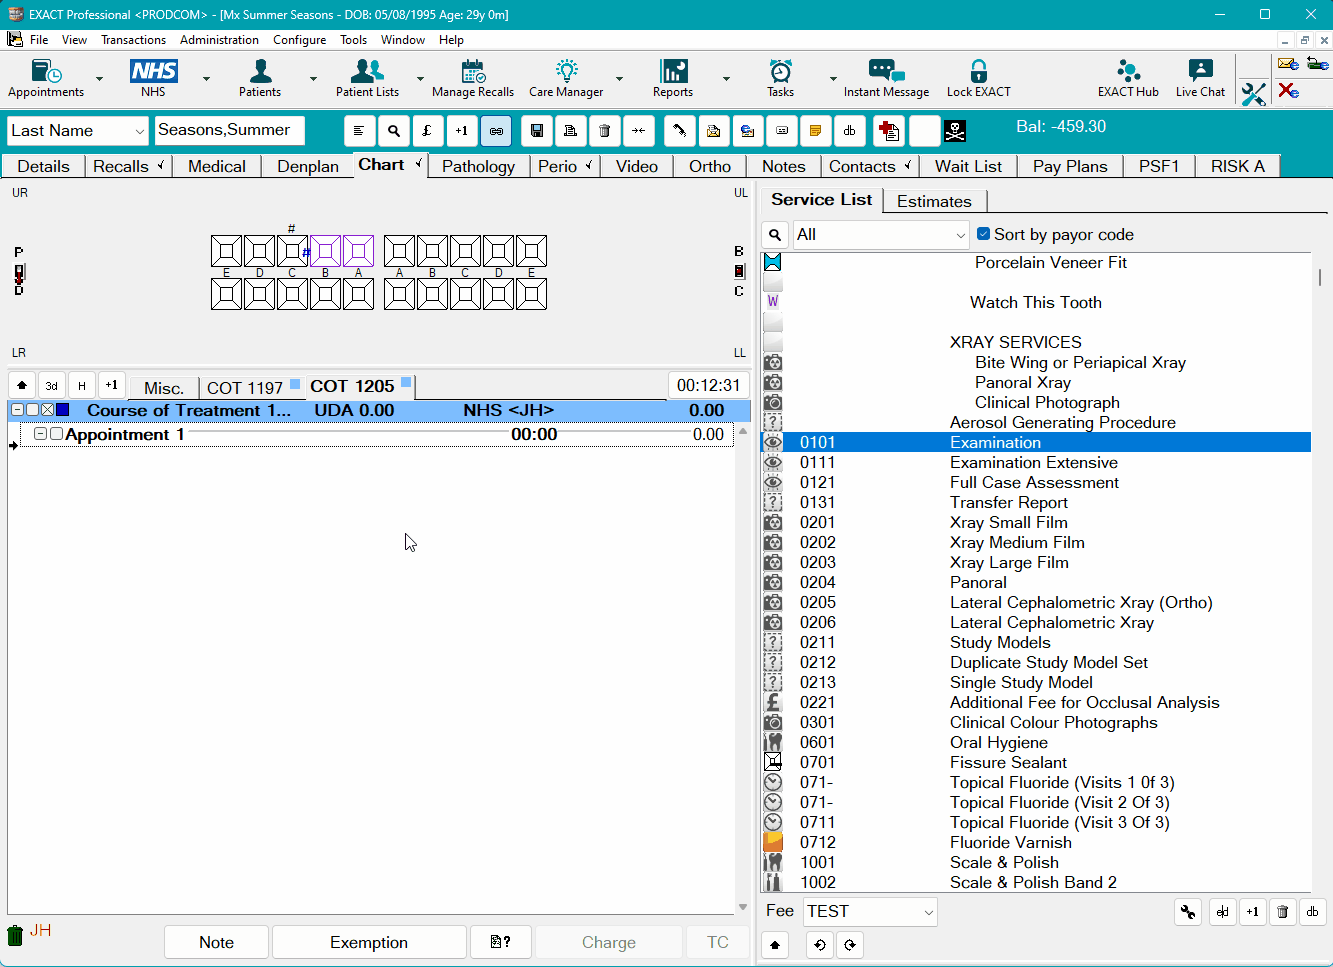Tick the first empty checkbox on the Course of Treatment row
The image size is (1333, 967).
tap(32, 410)
